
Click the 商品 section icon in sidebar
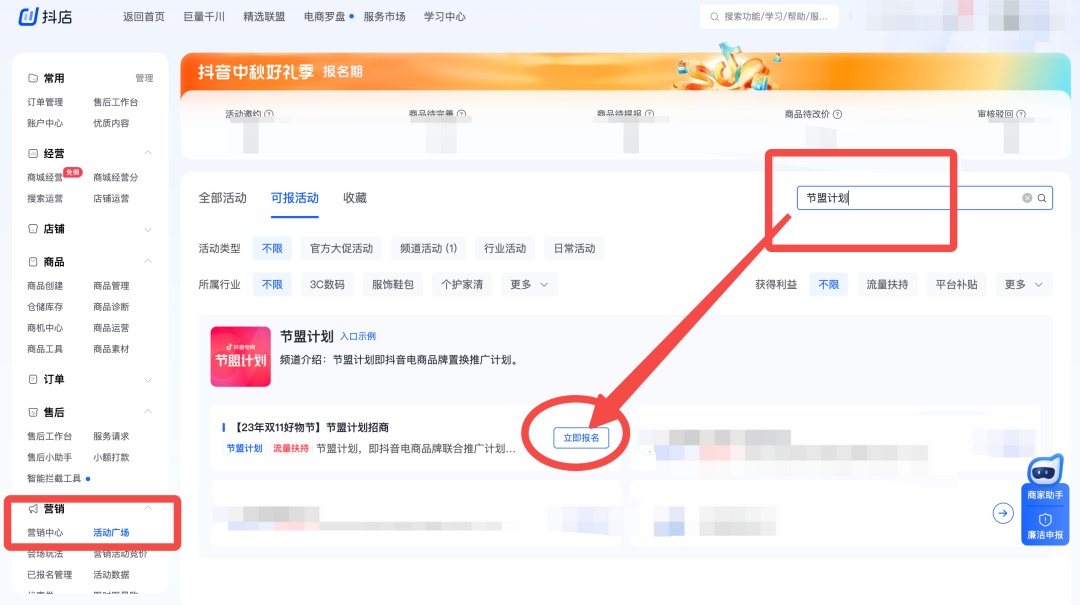tap(32, 262)
